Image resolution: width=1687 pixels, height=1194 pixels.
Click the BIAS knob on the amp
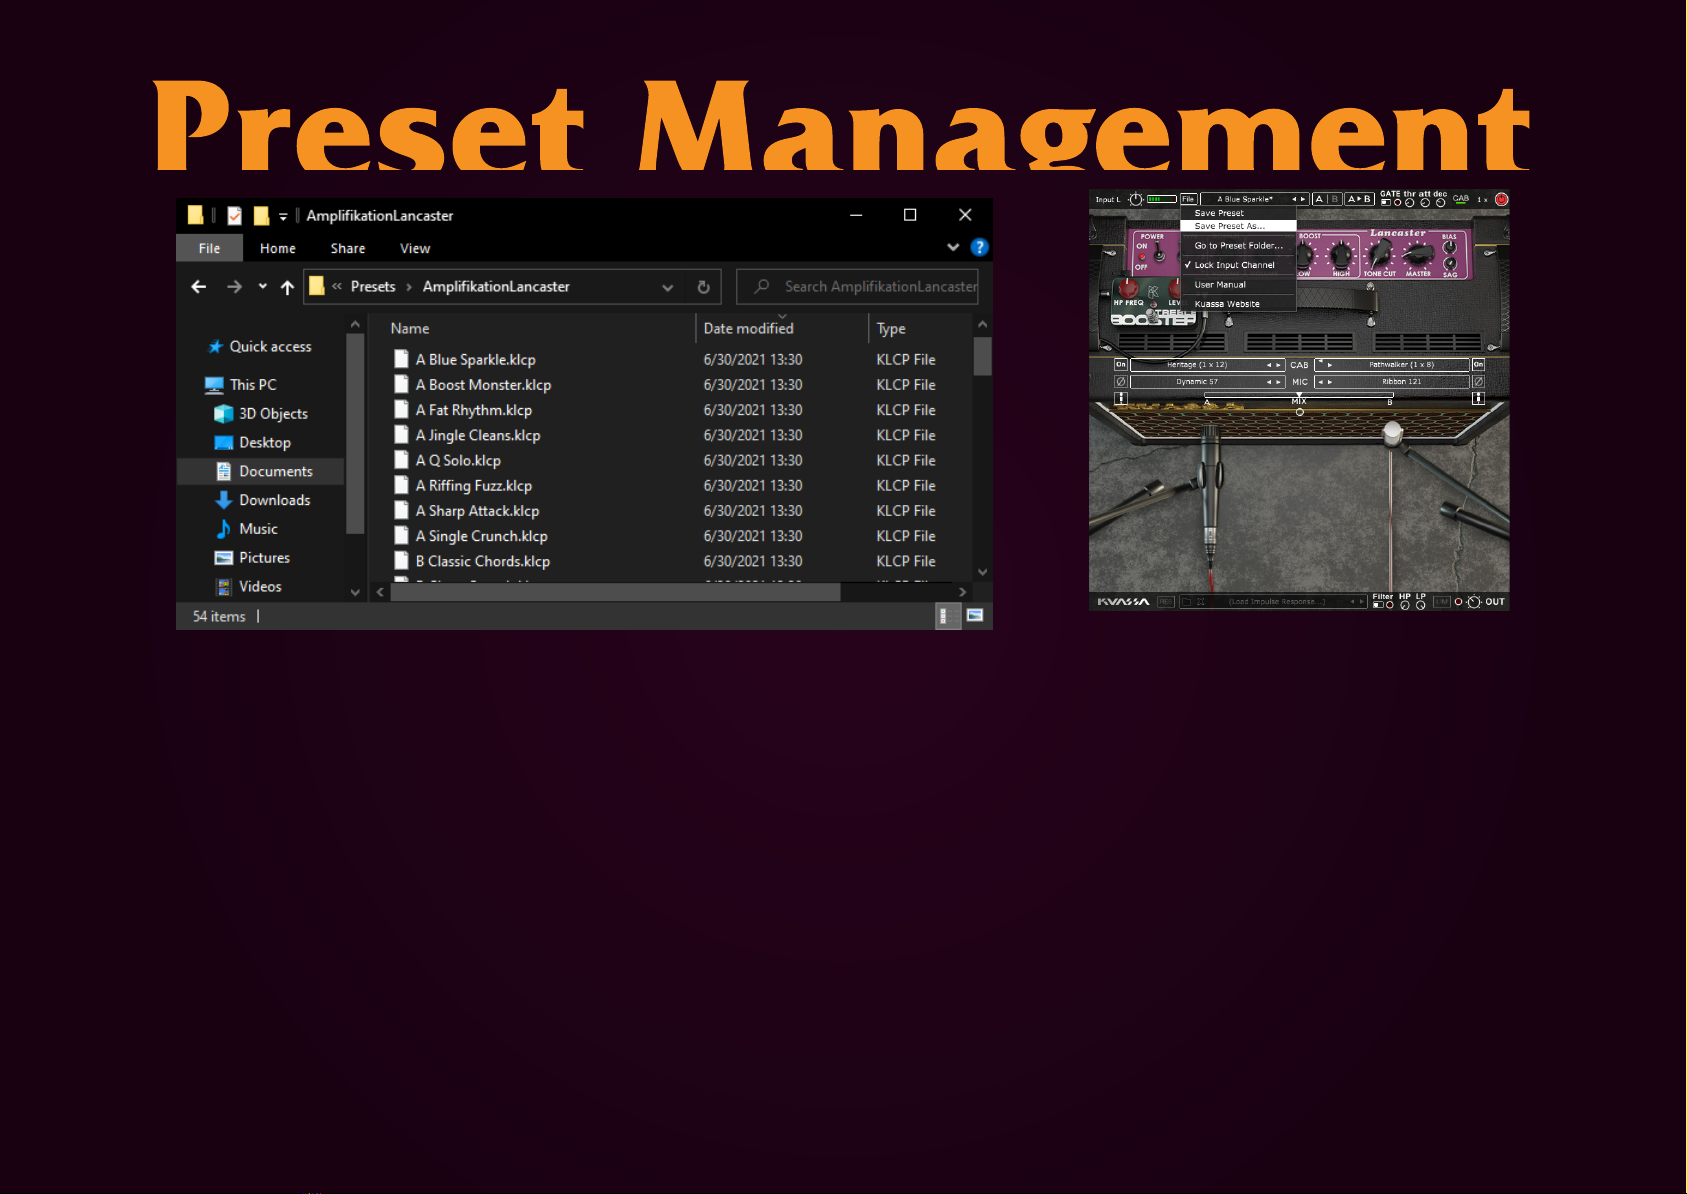click(x=1449, y=247)
